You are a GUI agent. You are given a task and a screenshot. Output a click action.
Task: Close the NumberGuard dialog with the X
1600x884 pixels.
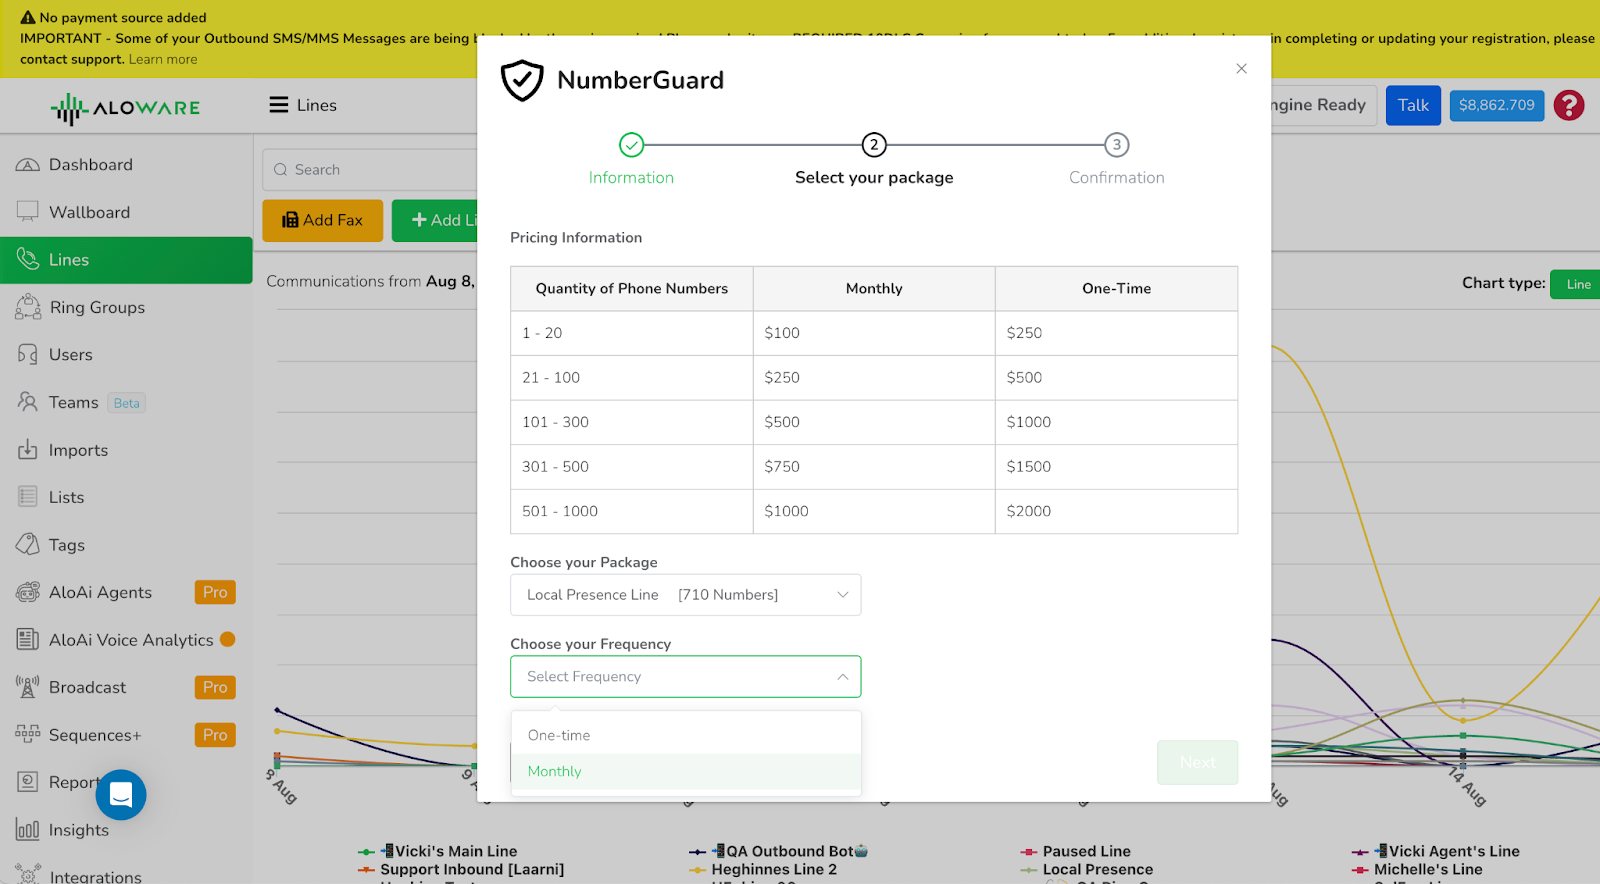(x=1241, y=69)
